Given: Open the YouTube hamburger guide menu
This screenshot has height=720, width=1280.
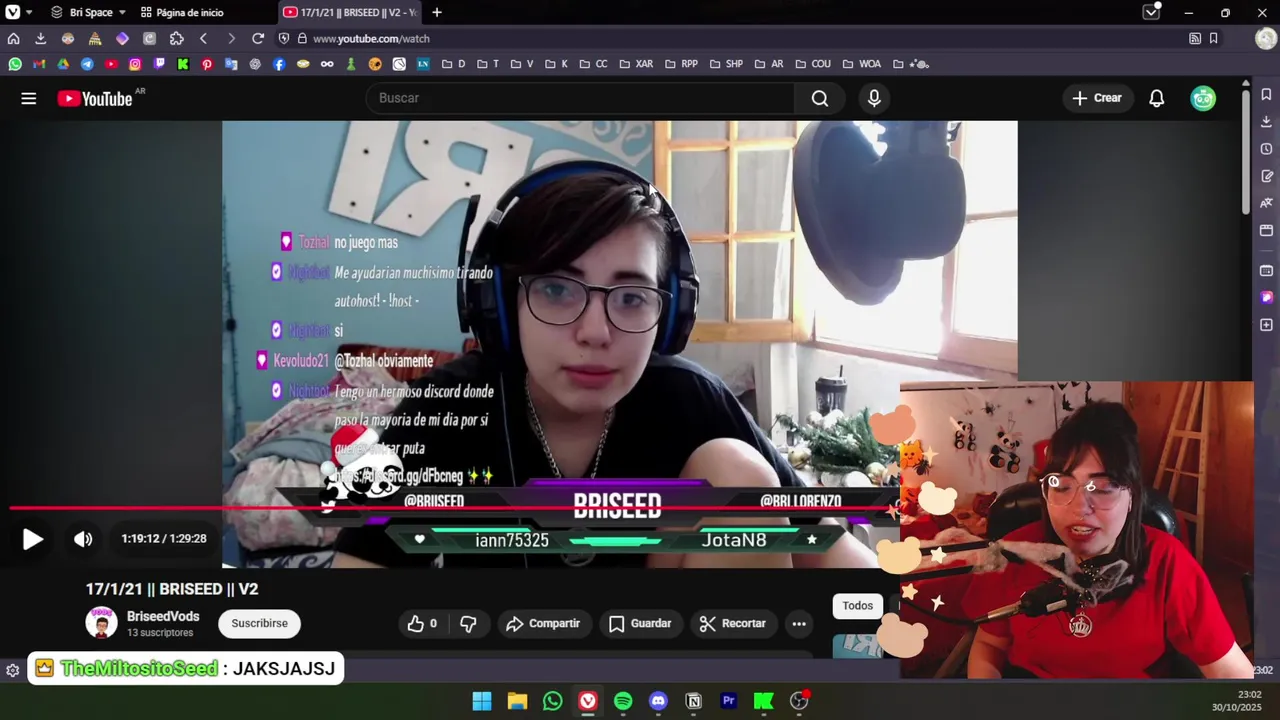Looking at the screenshot, I should pos(28,98).
